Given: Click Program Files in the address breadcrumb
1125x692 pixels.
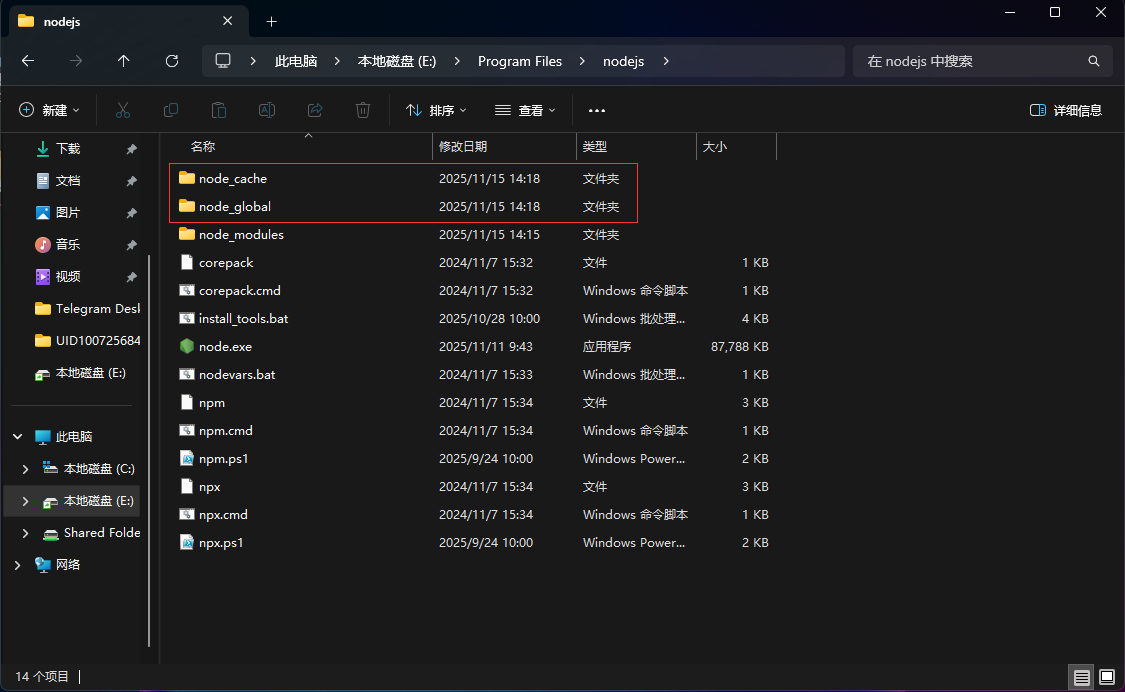Looking at the screenshot, I should [519, 61].
